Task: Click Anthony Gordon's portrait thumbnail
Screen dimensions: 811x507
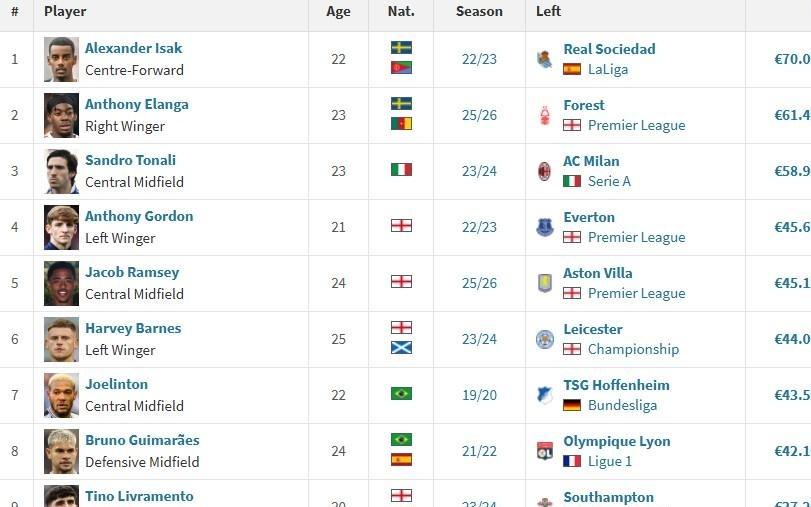Action: (x=61, y=227)
